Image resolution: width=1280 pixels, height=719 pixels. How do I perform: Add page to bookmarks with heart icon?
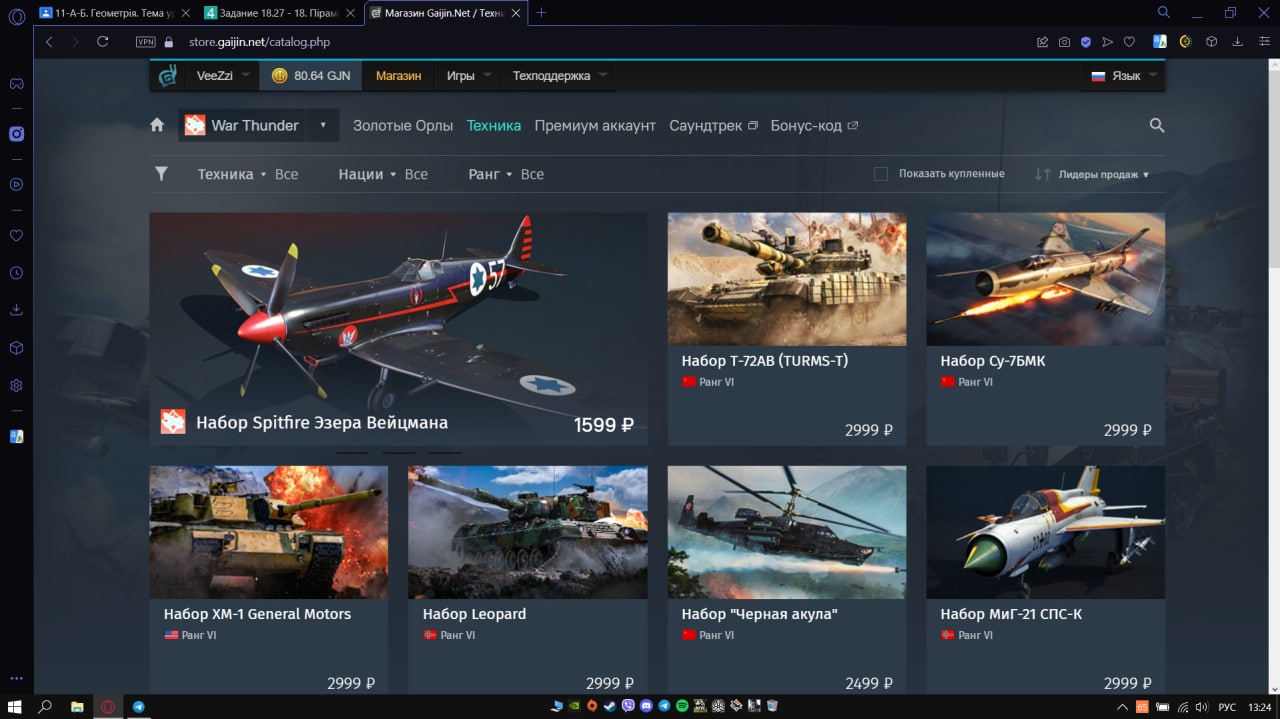coord(1129,42)
